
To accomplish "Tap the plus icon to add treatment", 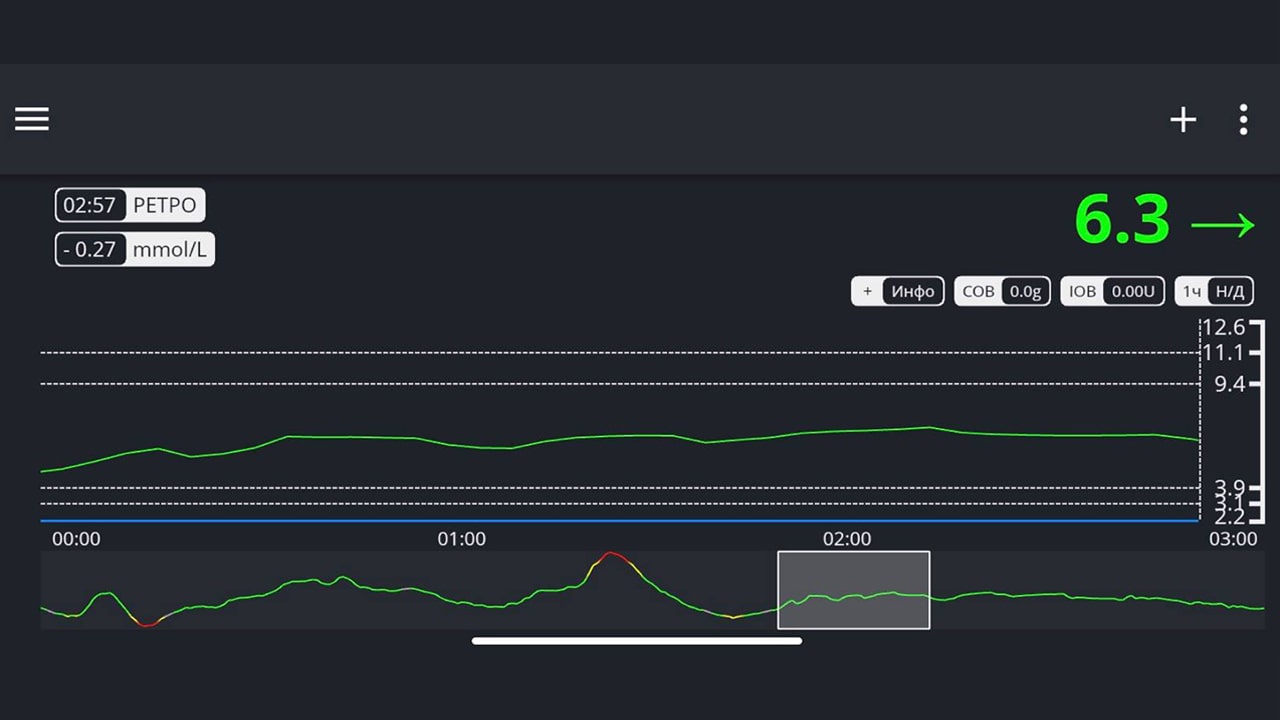I will click(1183, 120).
